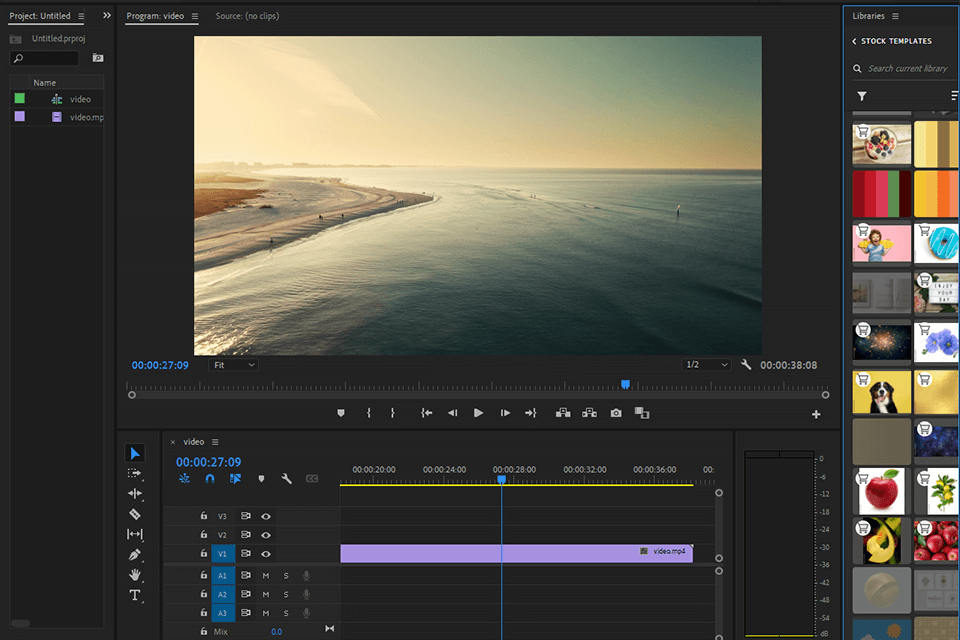Switch to Source (no clips) tab
The width and height of the screenshot is (960, 640).
[247, 16]
